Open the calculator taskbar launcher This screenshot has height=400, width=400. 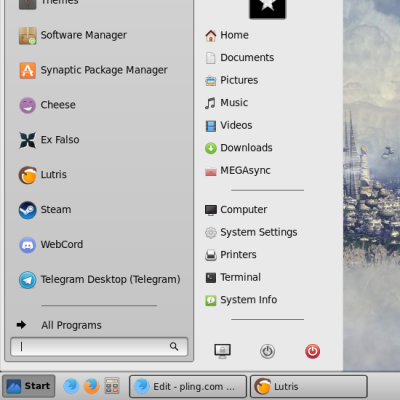tap(112, 386)
